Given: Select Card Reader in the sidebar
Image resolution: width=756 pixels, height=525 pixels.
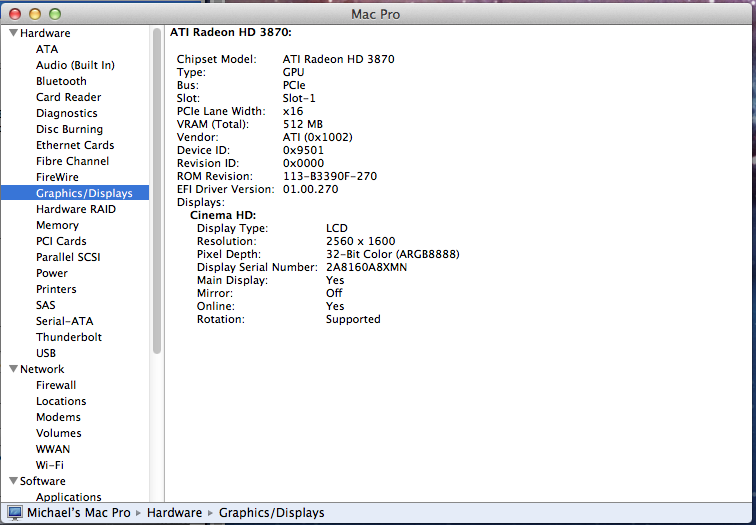Looking at the screenshot, I should 68,97.
